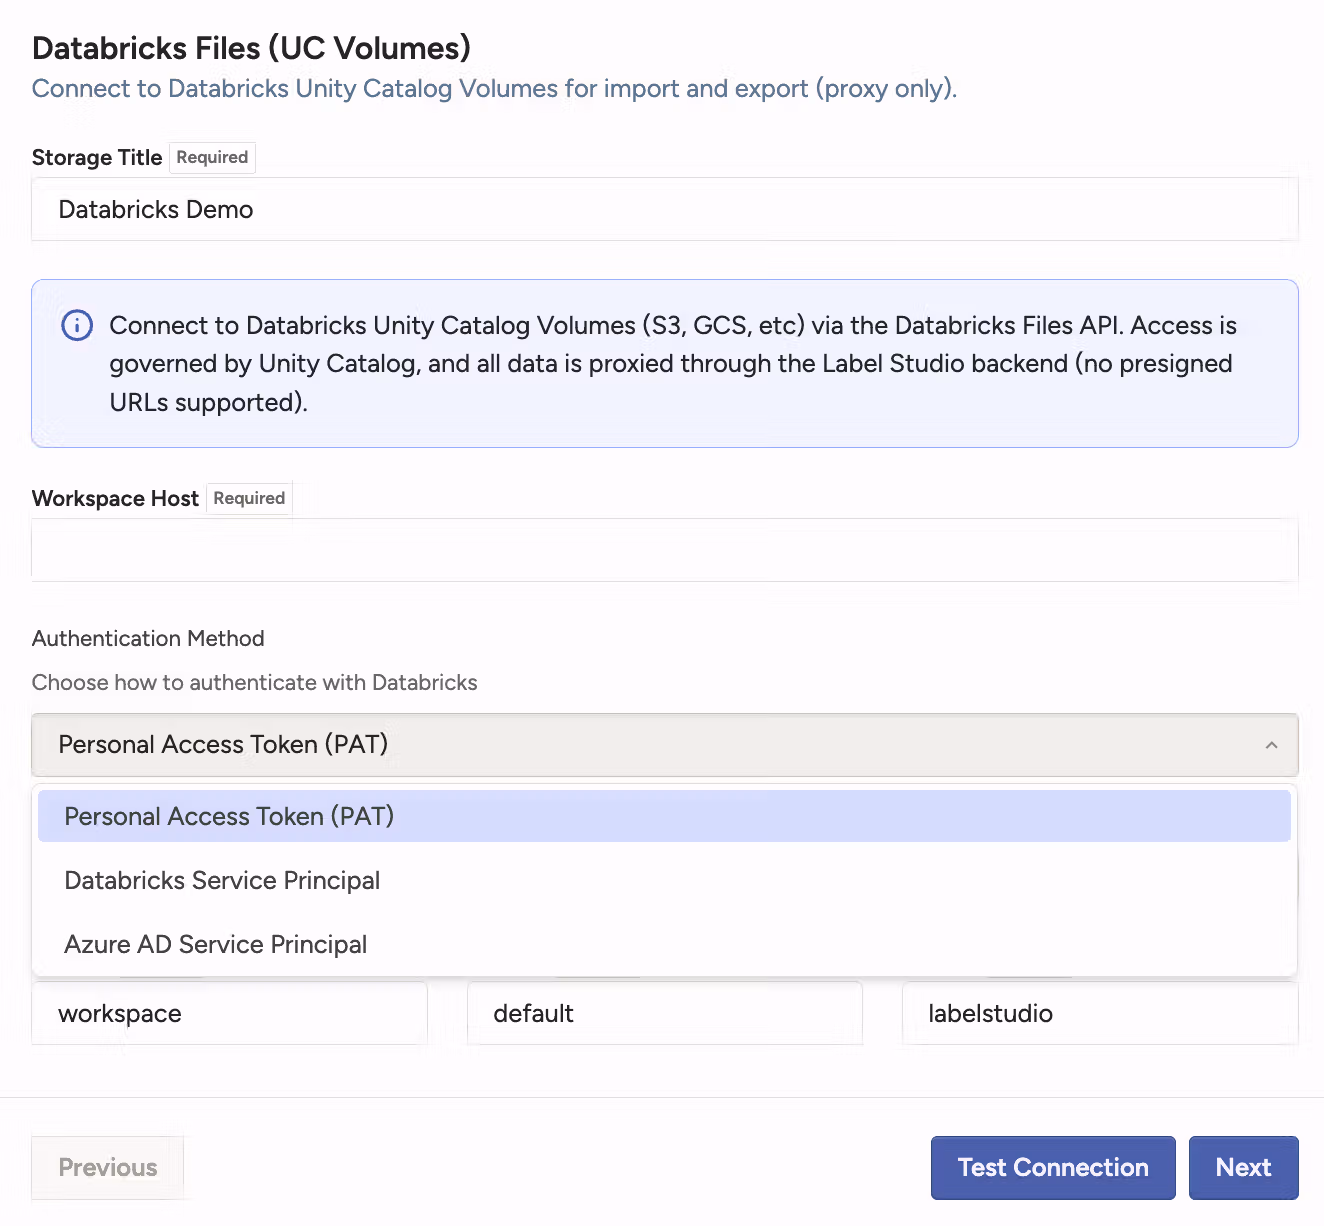Proceed with the Next button
Viewport: 1324px width, 1226px height.
click(1243, 1167)
